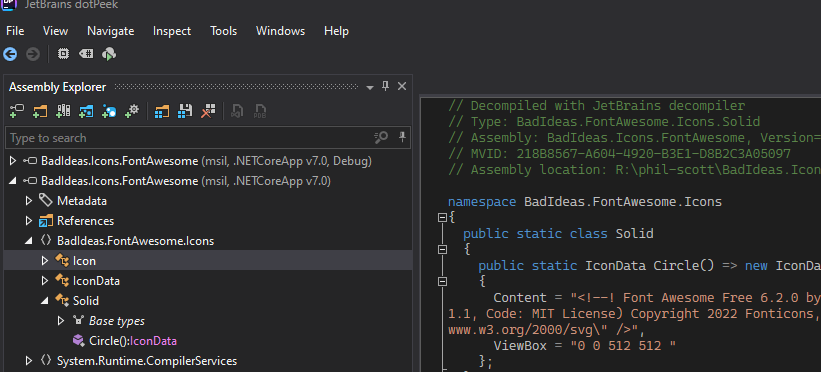
Task: Expand the IconData class node
Action: 45,281
